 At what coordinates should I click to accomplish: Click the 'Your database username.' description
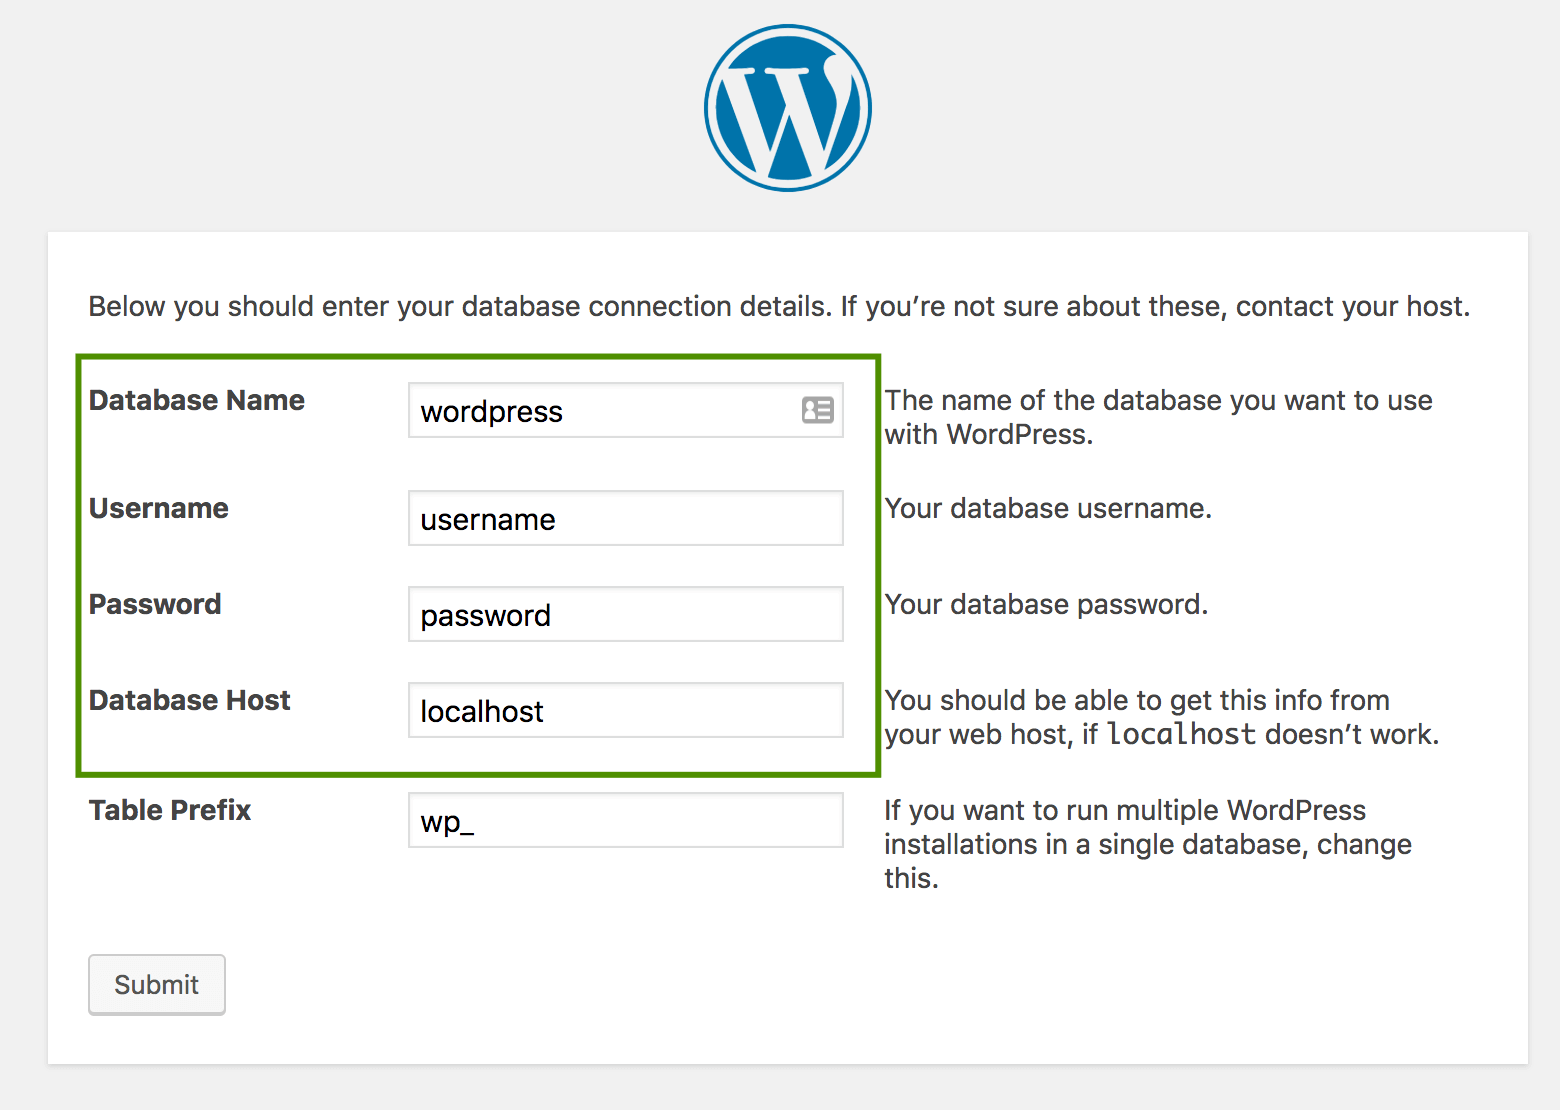[x=1048, y=508]
